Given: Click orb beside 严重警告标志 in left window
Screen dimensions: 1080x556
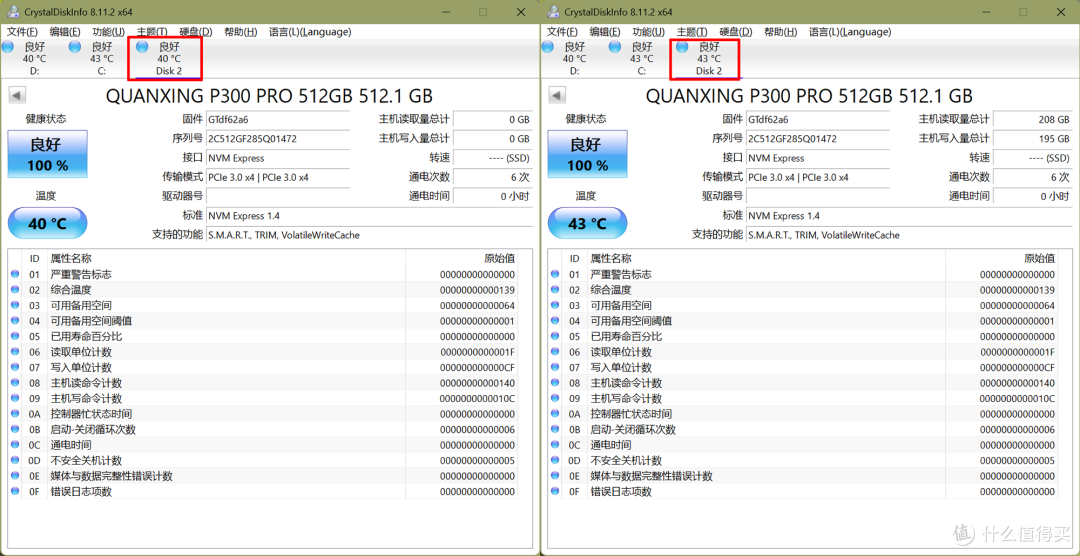Looking at the screenshot, I should pyautogui.click(x=15, y=274).
